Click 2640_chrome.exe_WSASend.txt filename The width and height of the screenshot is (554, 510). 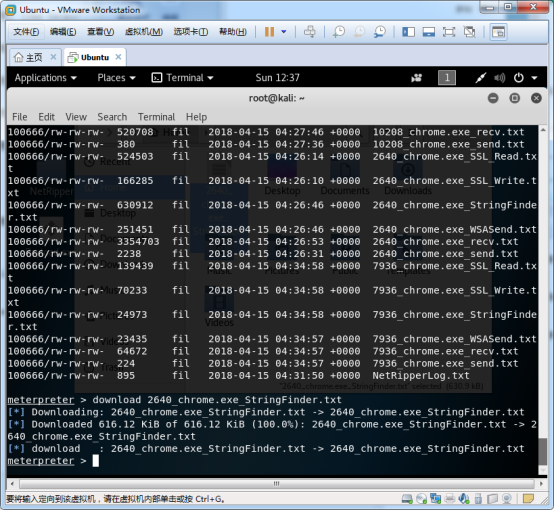(454, 229)
